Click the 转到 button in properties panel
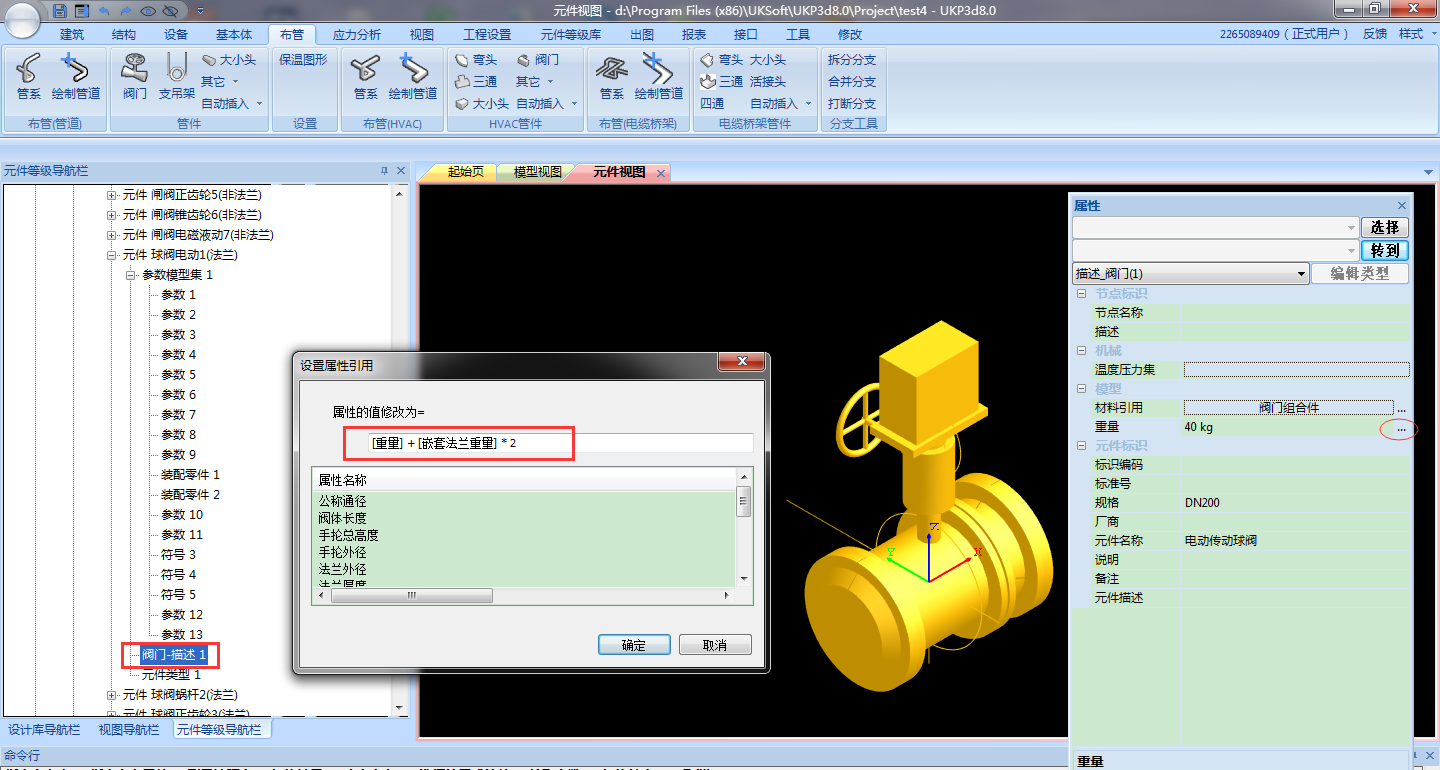 tap(1384, 251)
